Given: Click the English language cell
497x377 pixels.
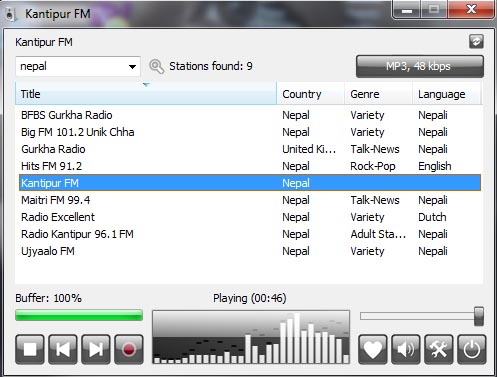Looking at the screenshot, I should [x=435, y=166].
